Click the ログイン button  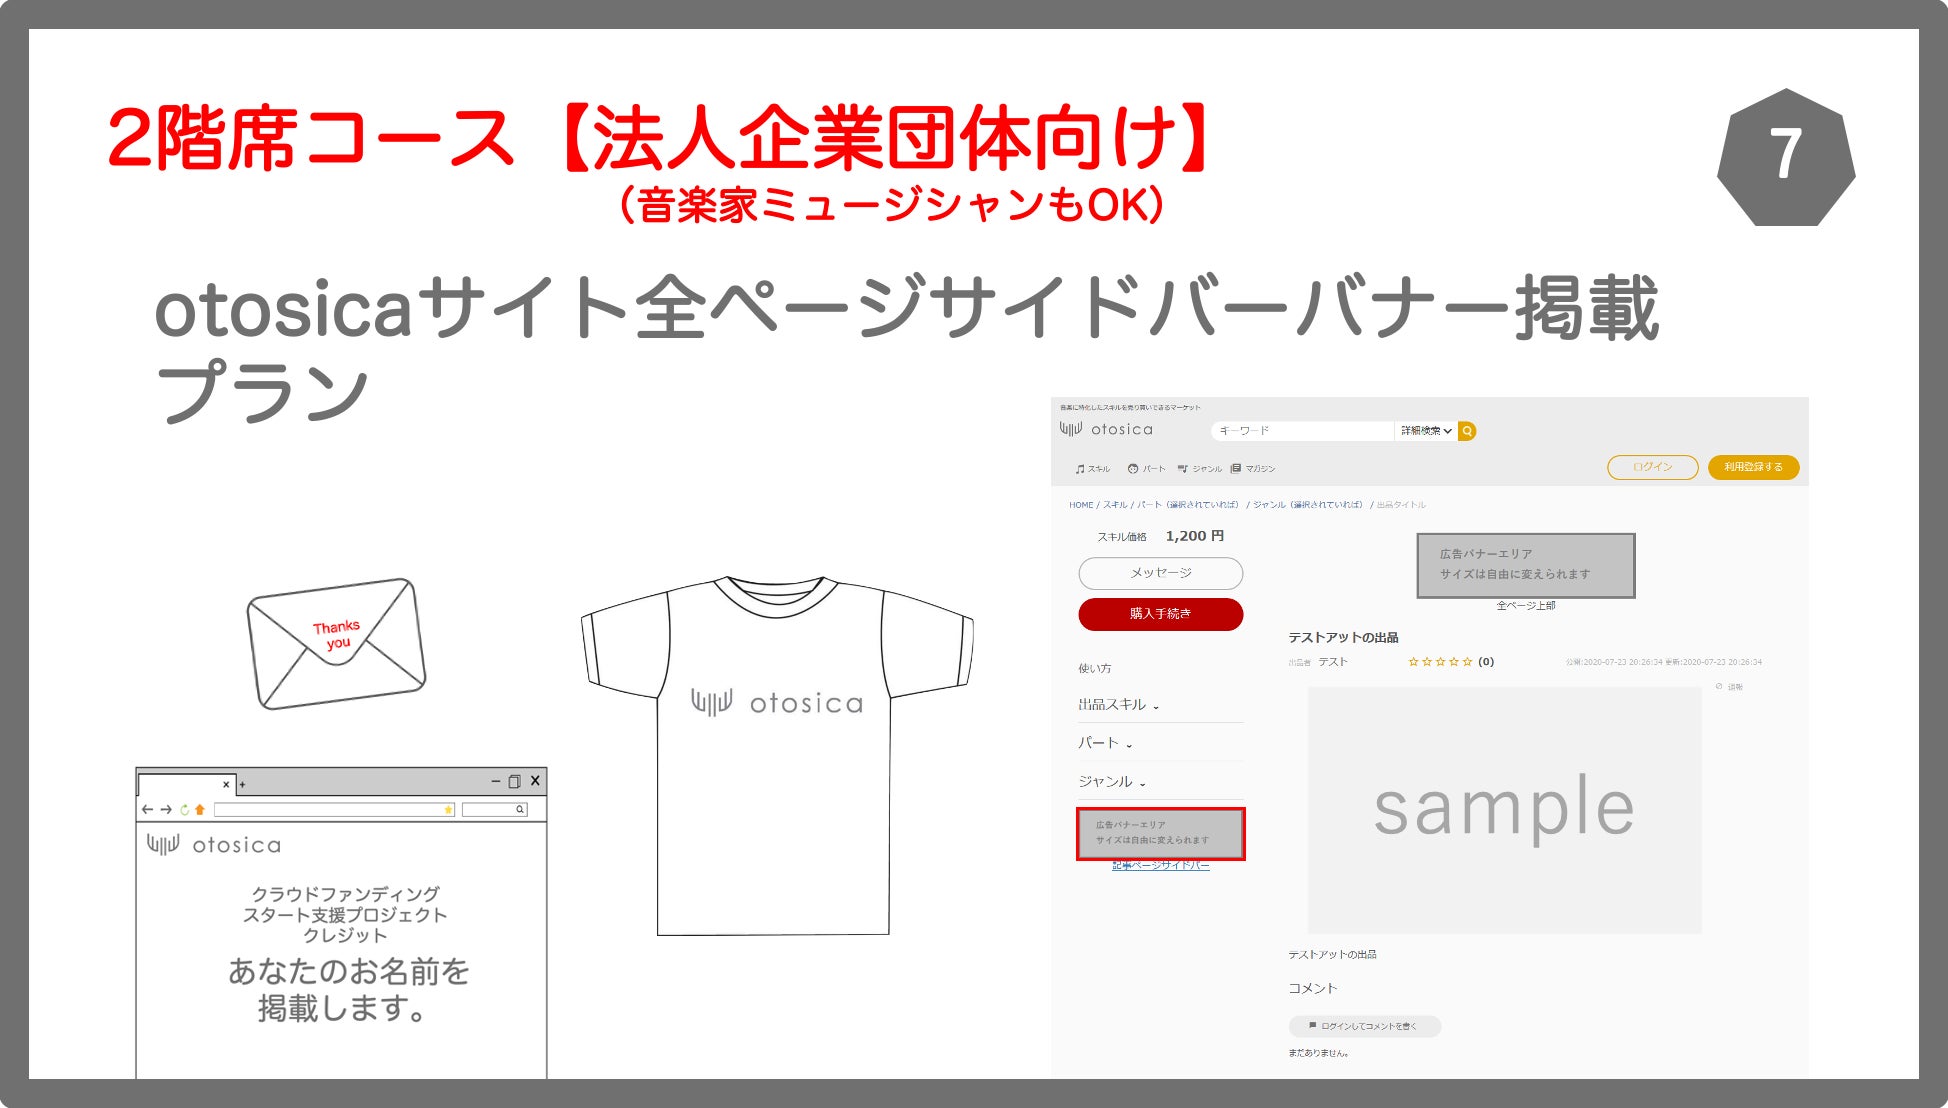click(1652, 467)
